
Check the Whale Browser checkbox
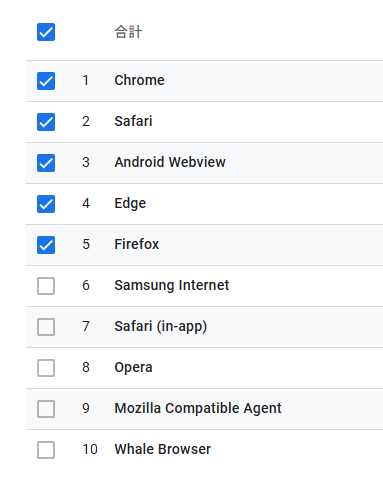tap(46, 450)
